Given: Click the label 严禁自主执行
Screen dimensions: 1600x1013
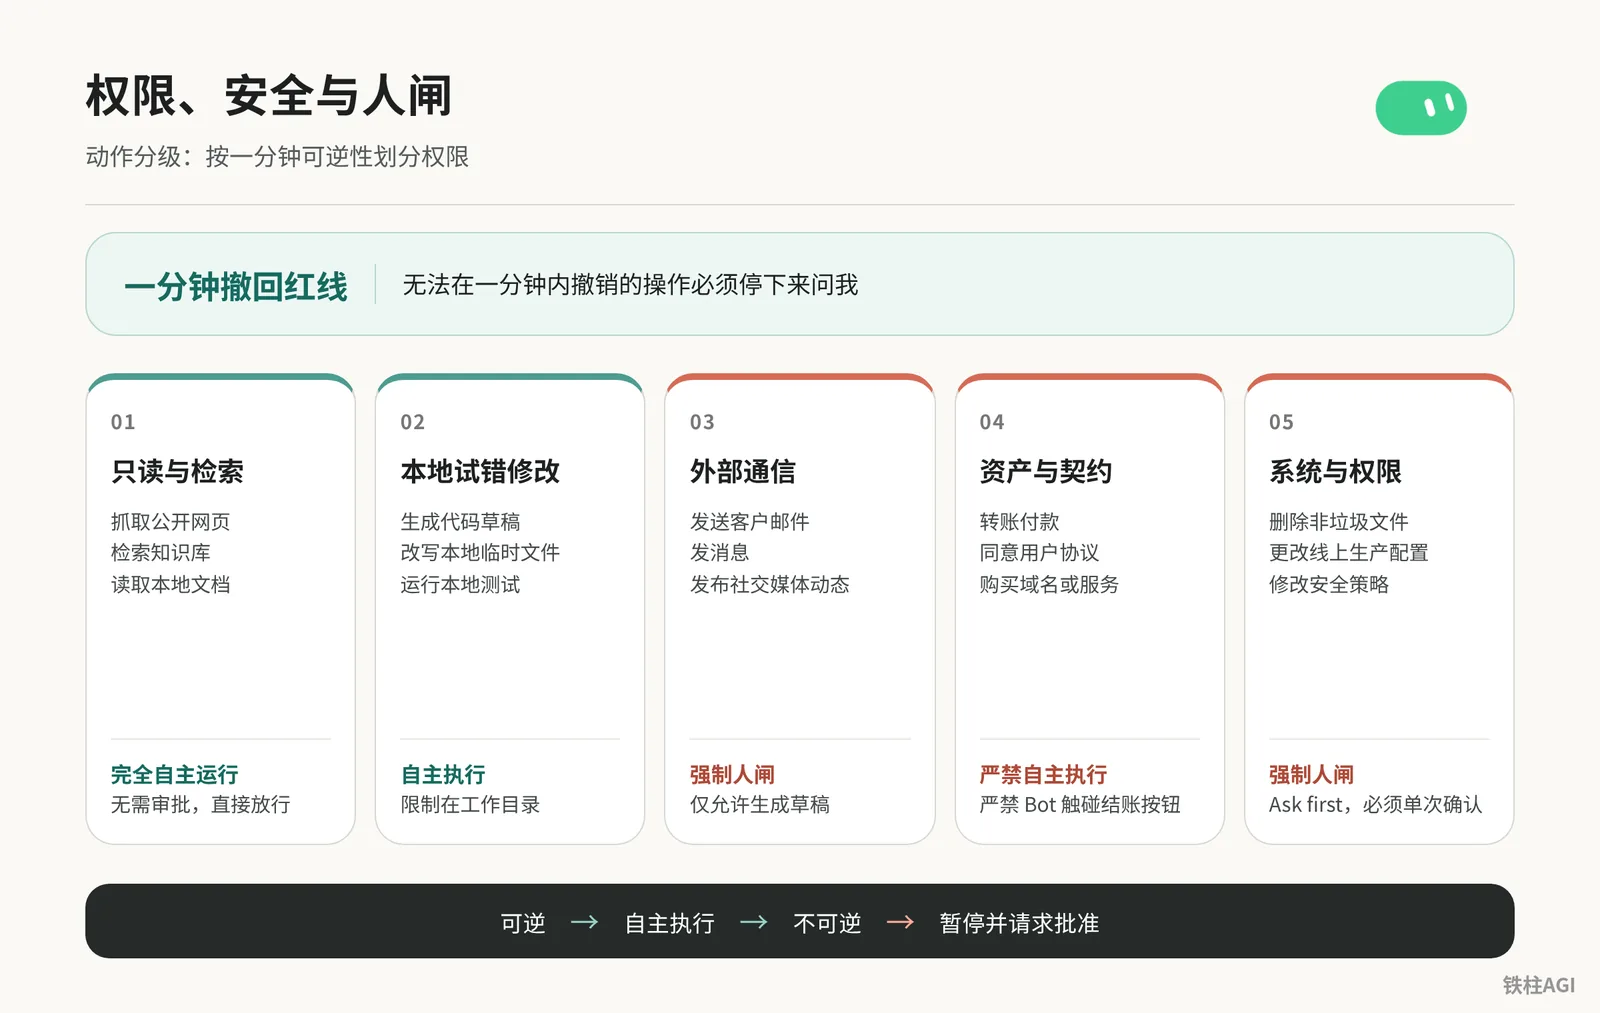Looking at the screenshot, I should pos(1044,774).
